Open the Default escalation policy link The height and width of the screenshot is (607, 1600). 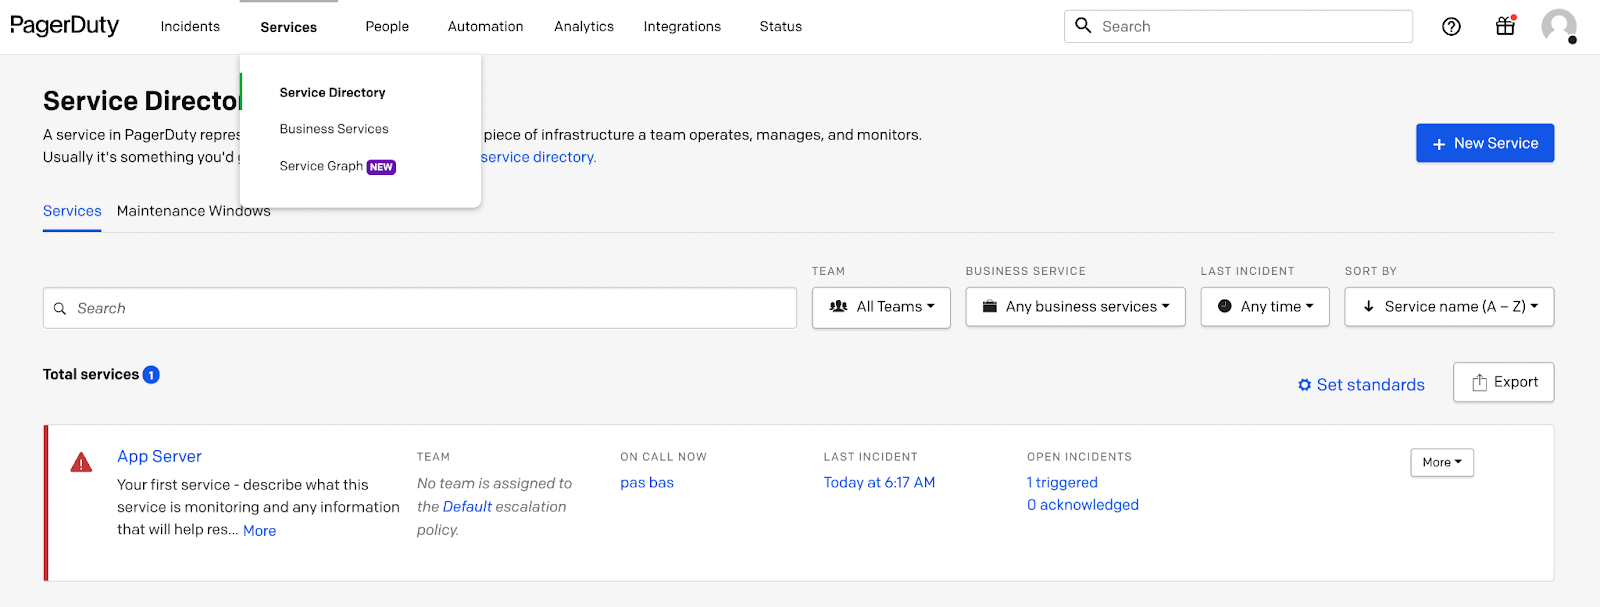click(x=467, y=507)
